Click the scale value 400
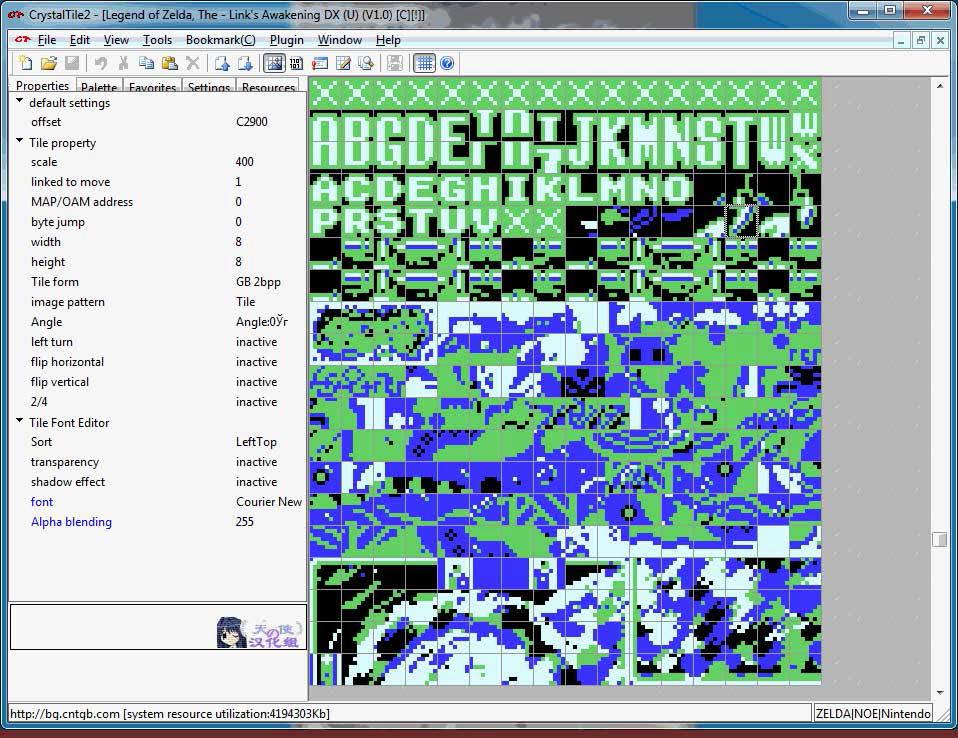958x738 pixels. [x=244, y=162]
